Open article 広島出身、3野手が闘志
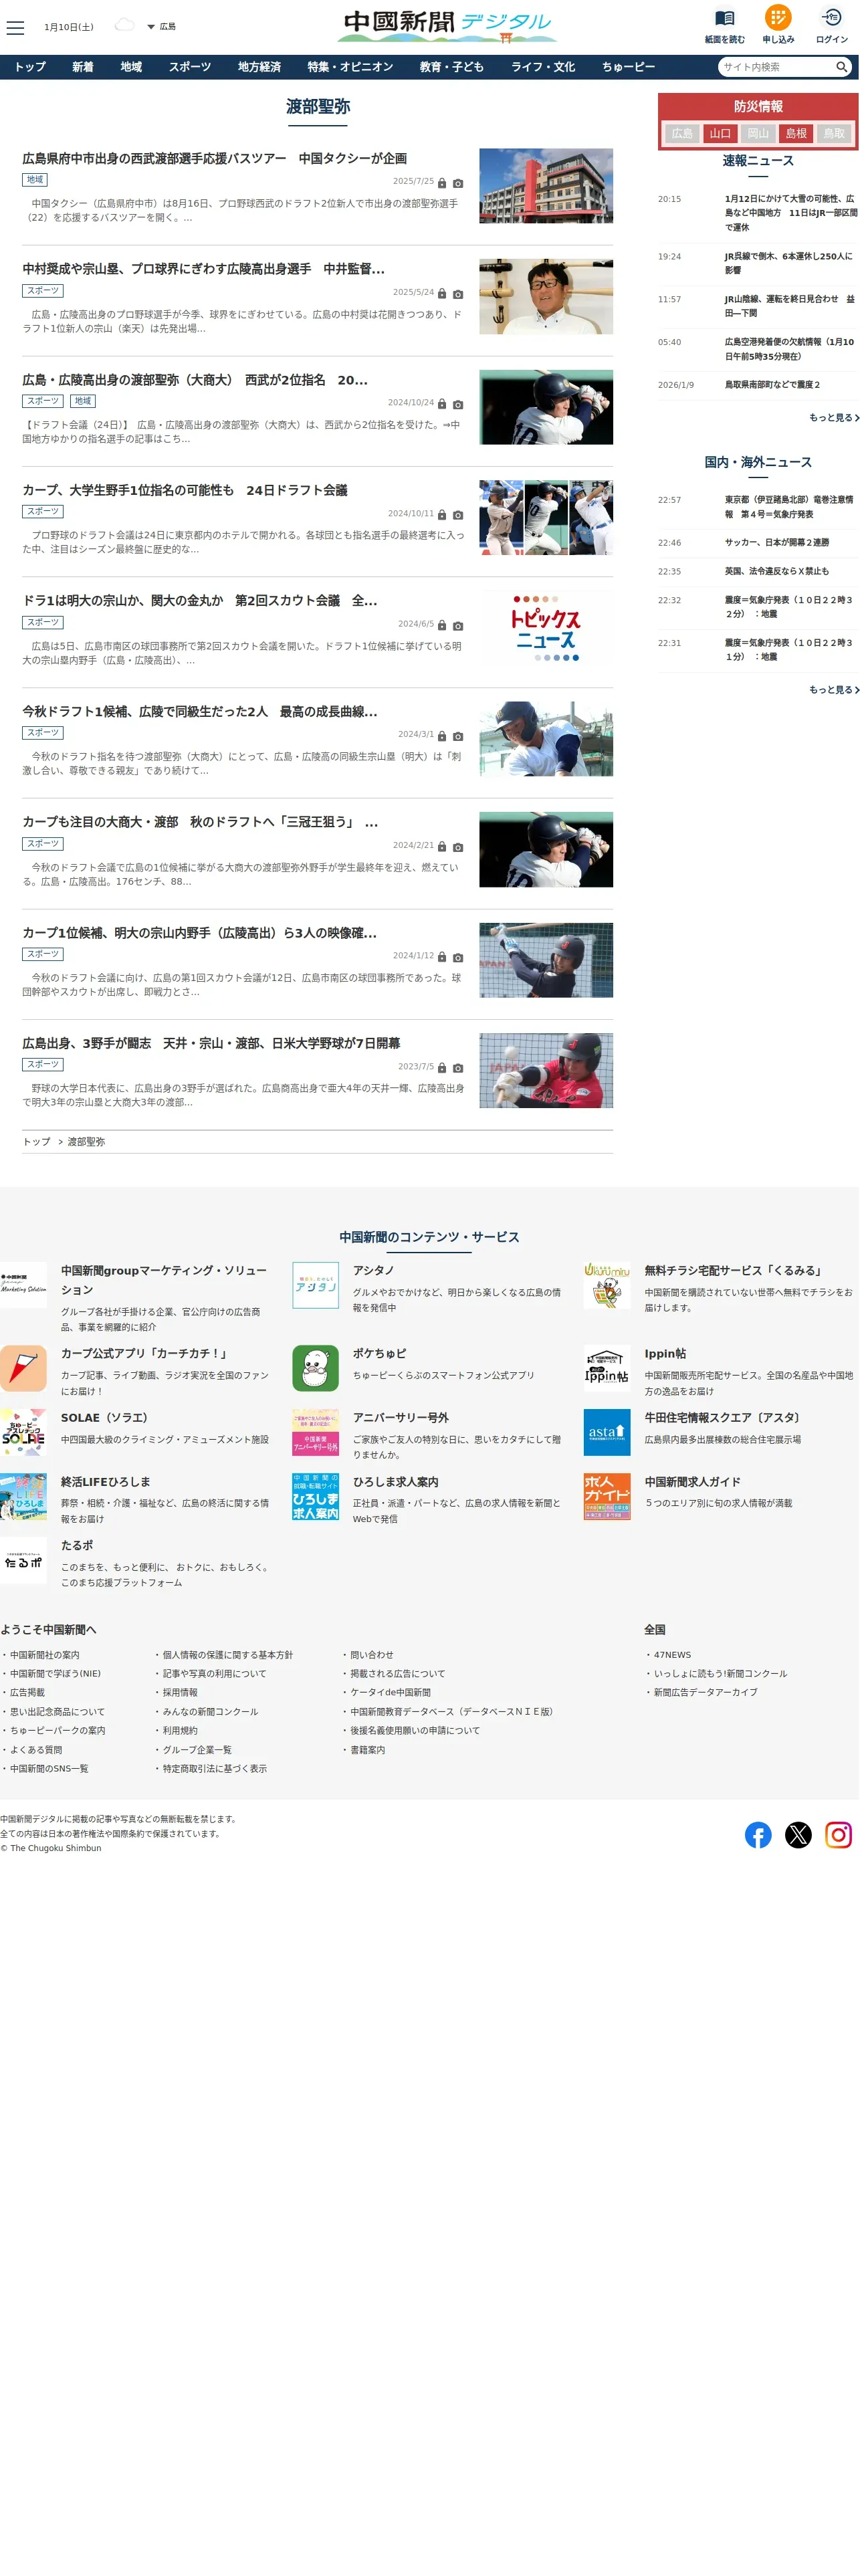 point(211,1043)
